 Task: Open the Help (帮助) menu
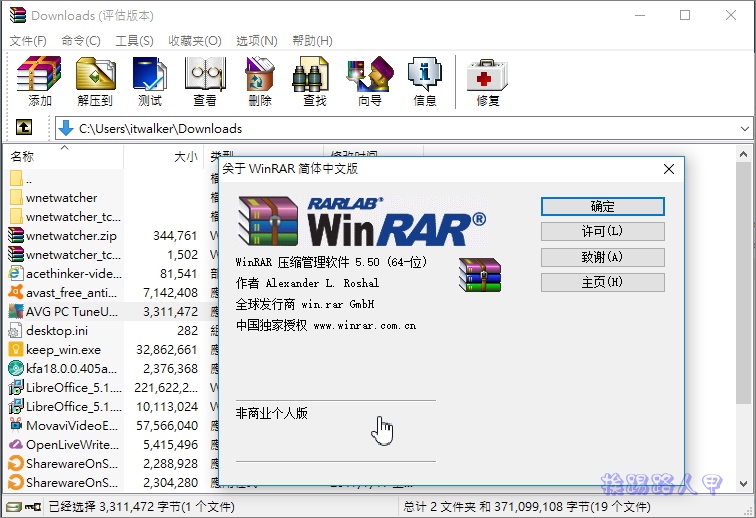(x=312, y=41)
